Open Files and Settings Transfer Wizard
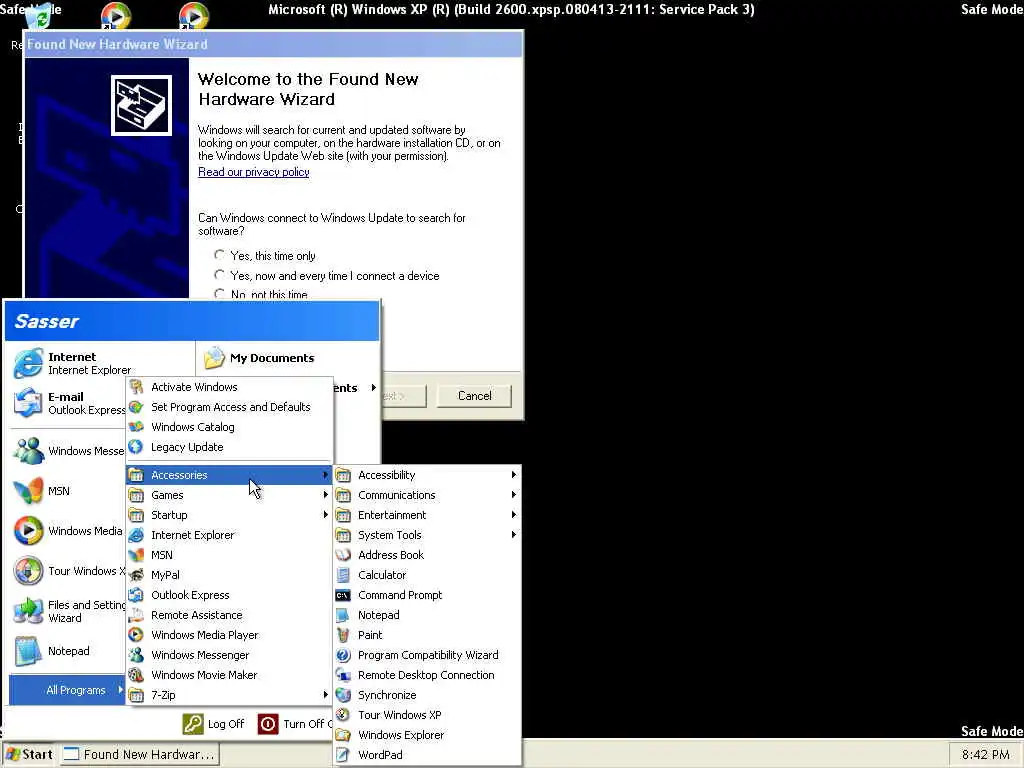This screenshot has height=768, width=1024. 68,611
